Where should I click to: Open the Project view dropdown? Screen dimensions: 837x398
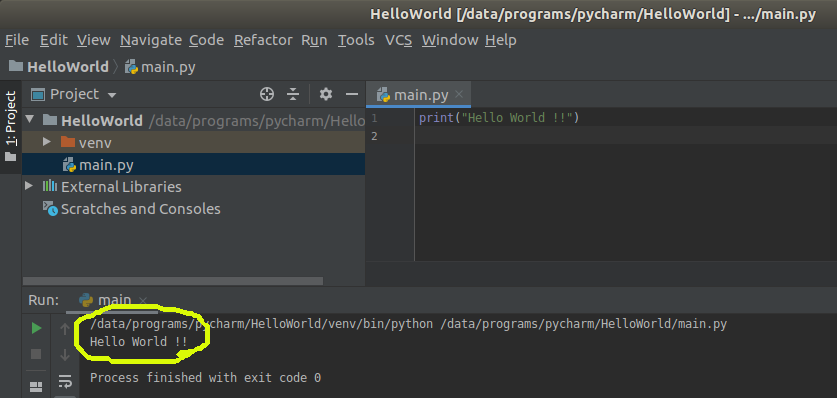point(74,95)
